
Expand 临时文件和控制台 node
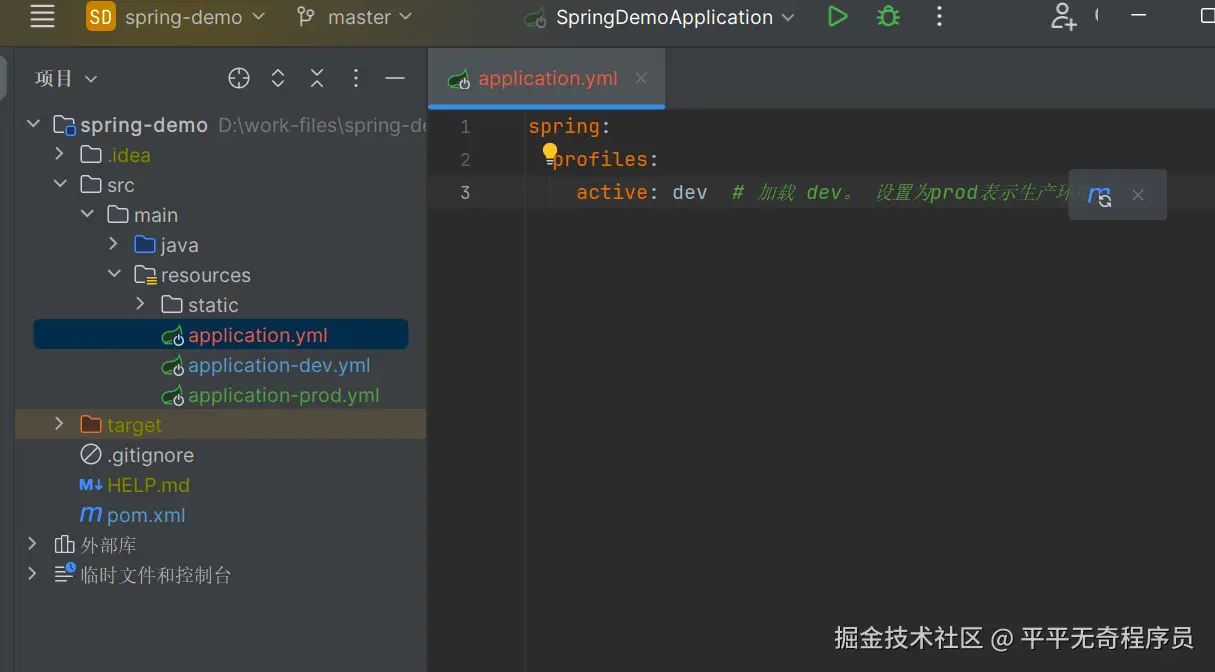(x=33, y=574)
